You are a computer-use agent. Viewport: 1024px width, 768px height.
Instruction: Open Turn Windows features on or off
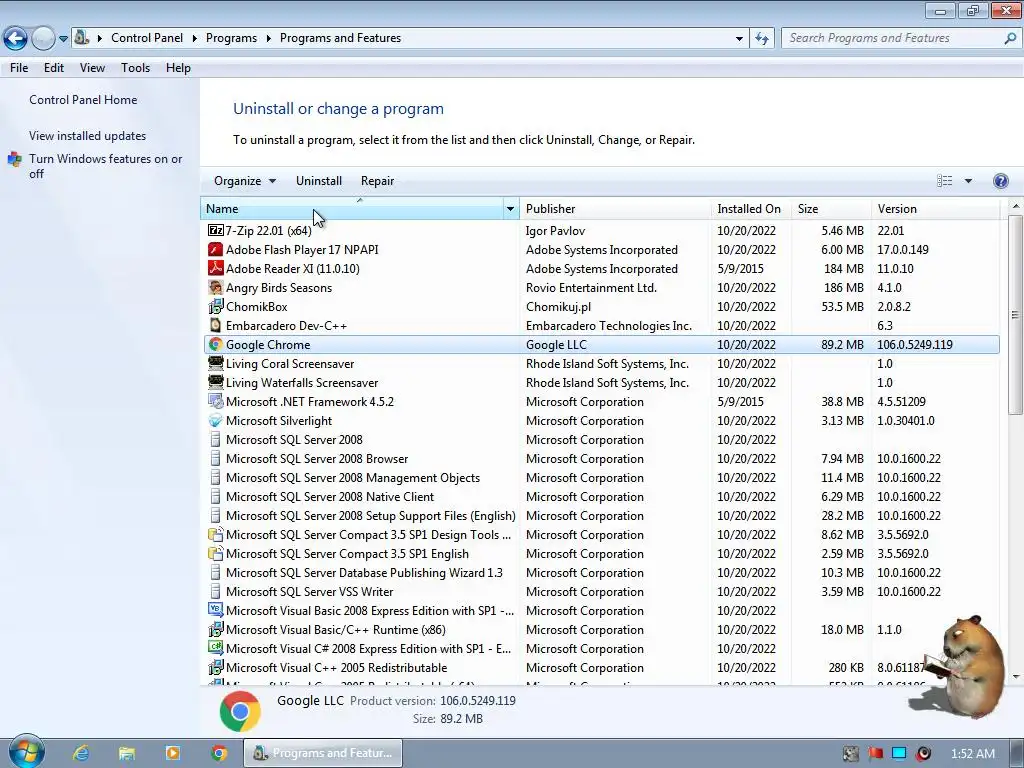(105, 166)
